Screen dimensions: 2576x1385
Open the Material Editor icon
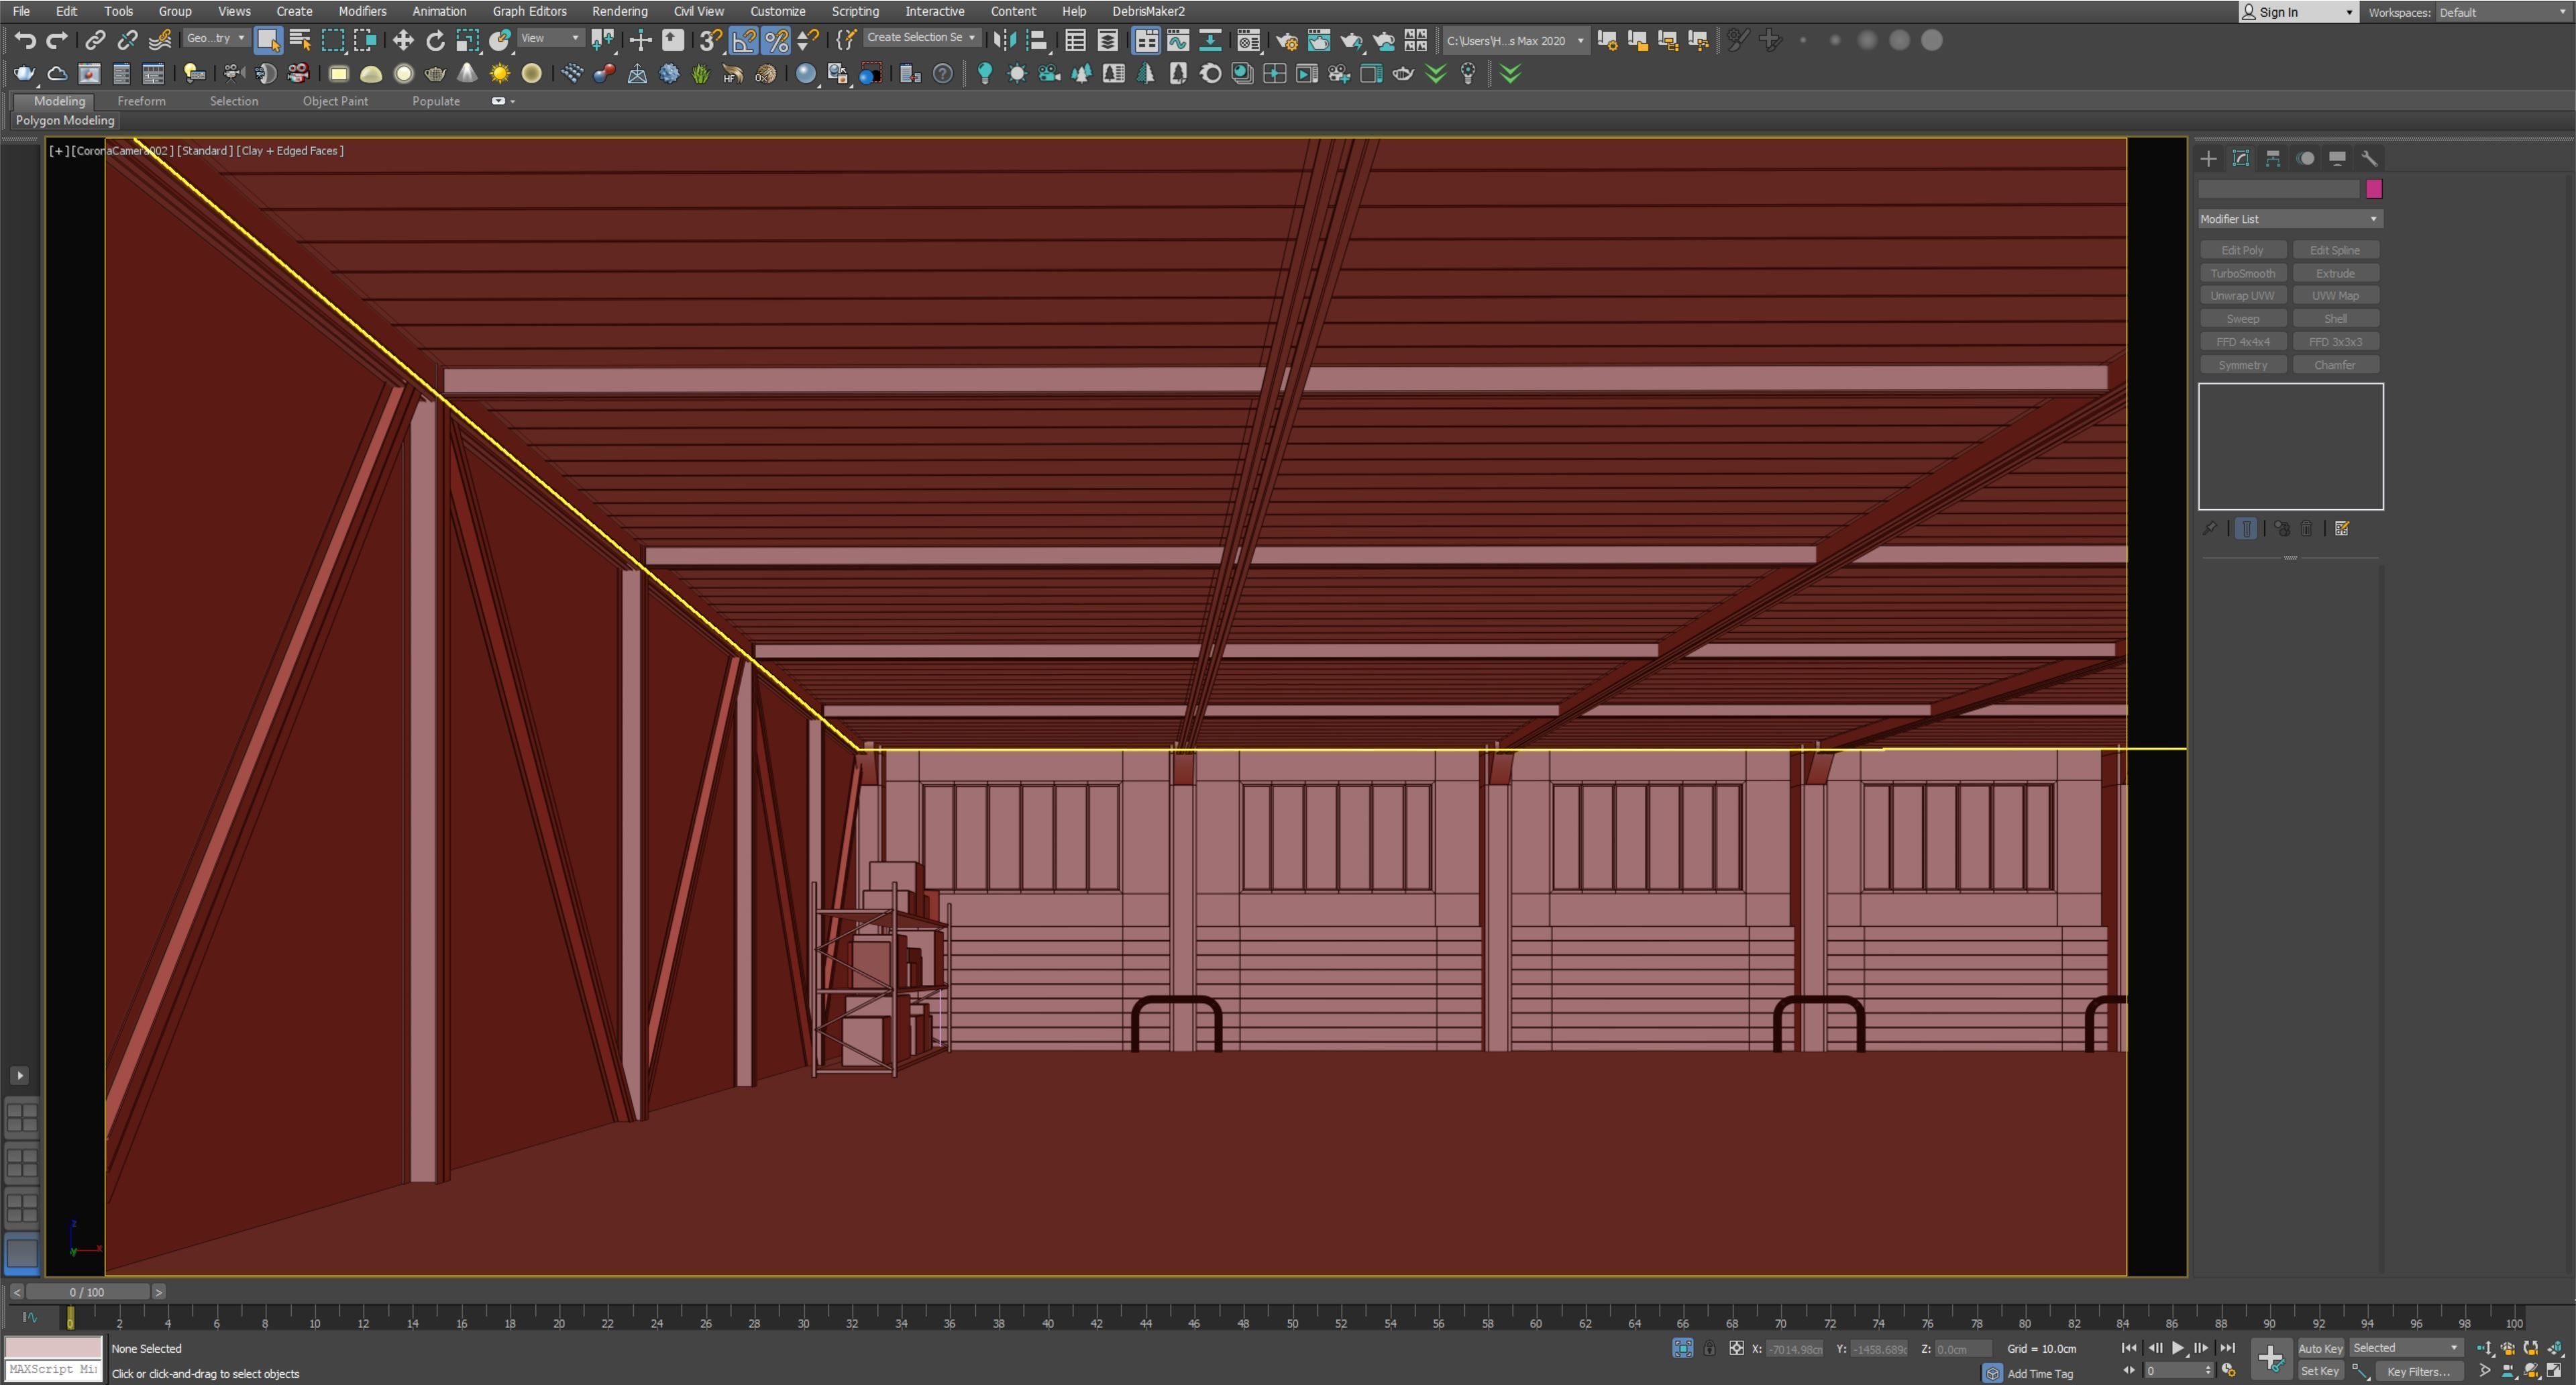point(1248,40)
